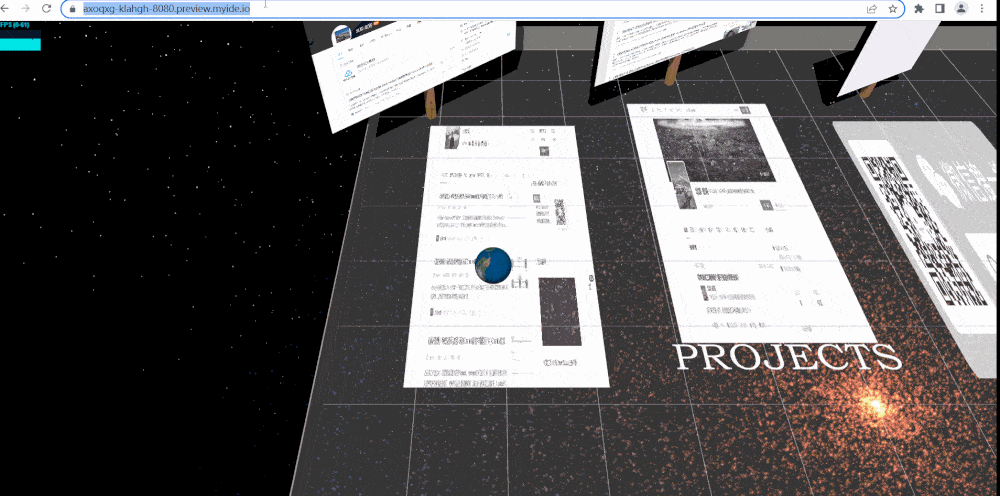Click the dark rectangle image on the left floor panel
The width and height of the screenshot is (1000, 496).
(x=560, y=311)
